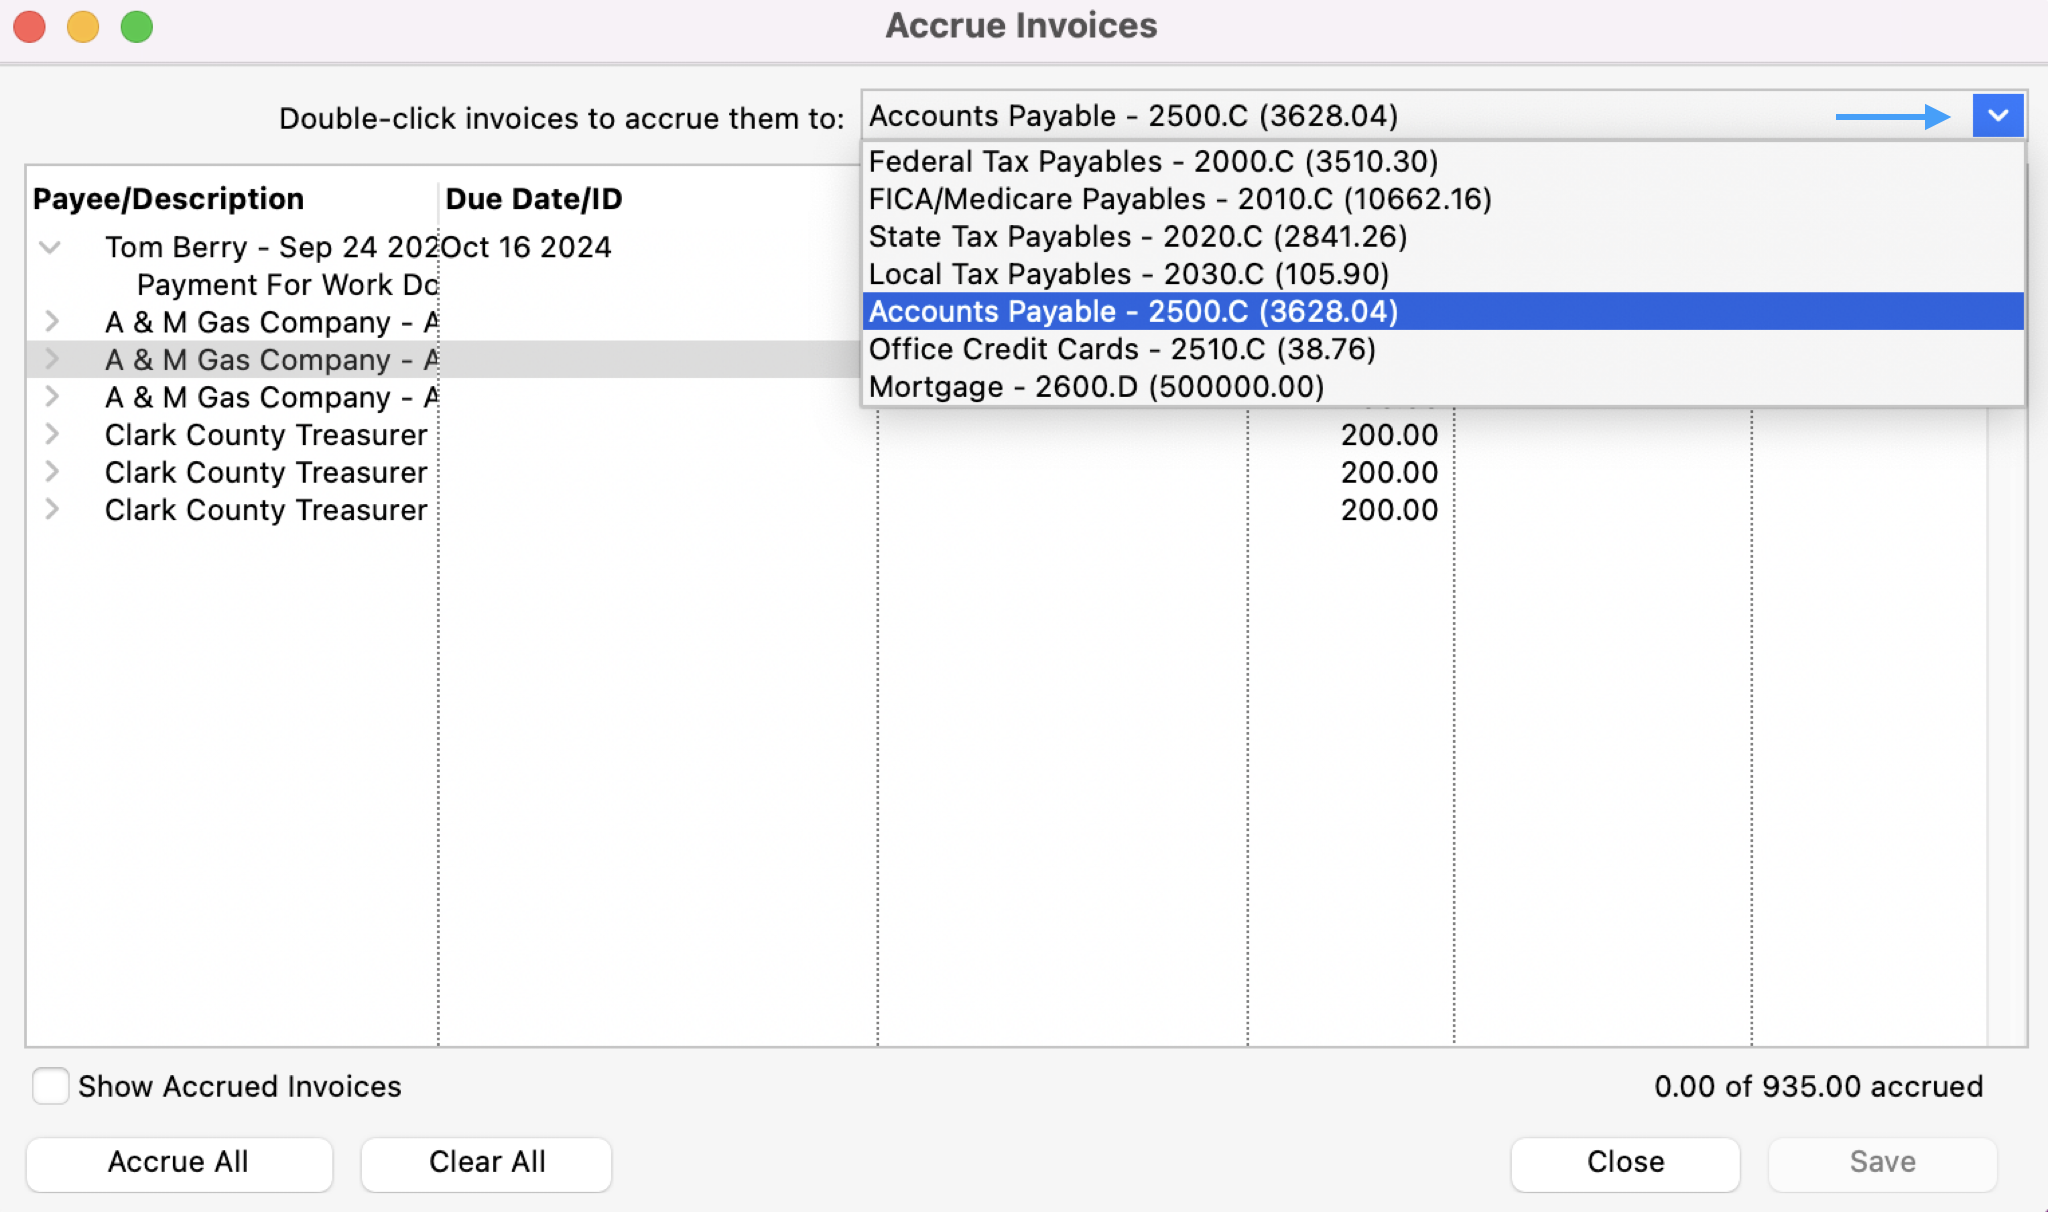
Task: Pick Local Tax Payables - 2030.C entry
Action: coord(1128,274)
